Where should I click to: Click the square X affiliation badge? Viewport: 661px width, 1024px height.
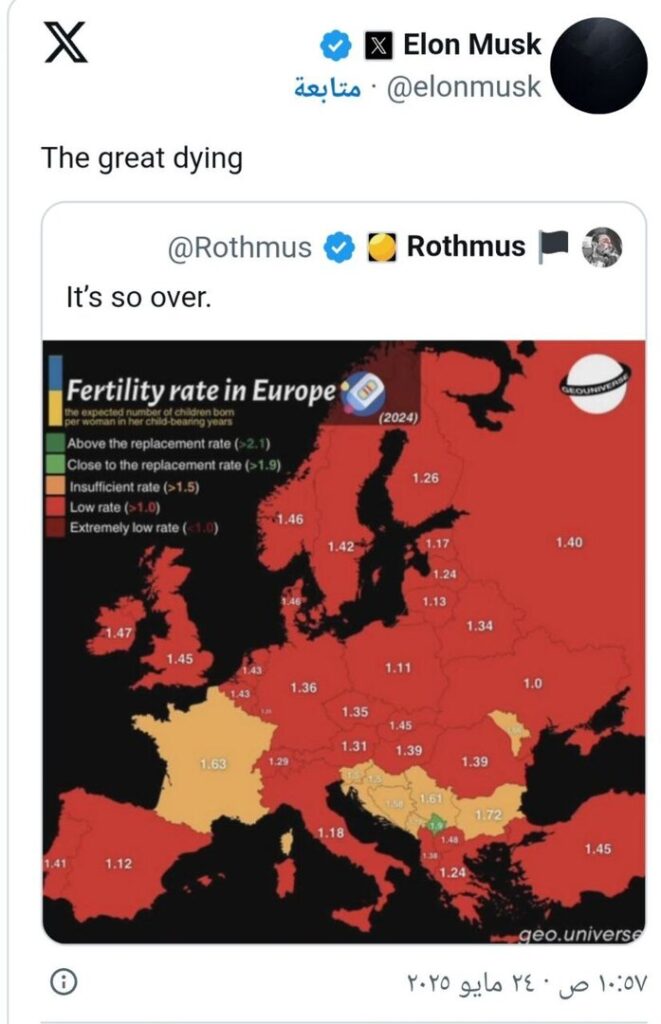point(379,46)
